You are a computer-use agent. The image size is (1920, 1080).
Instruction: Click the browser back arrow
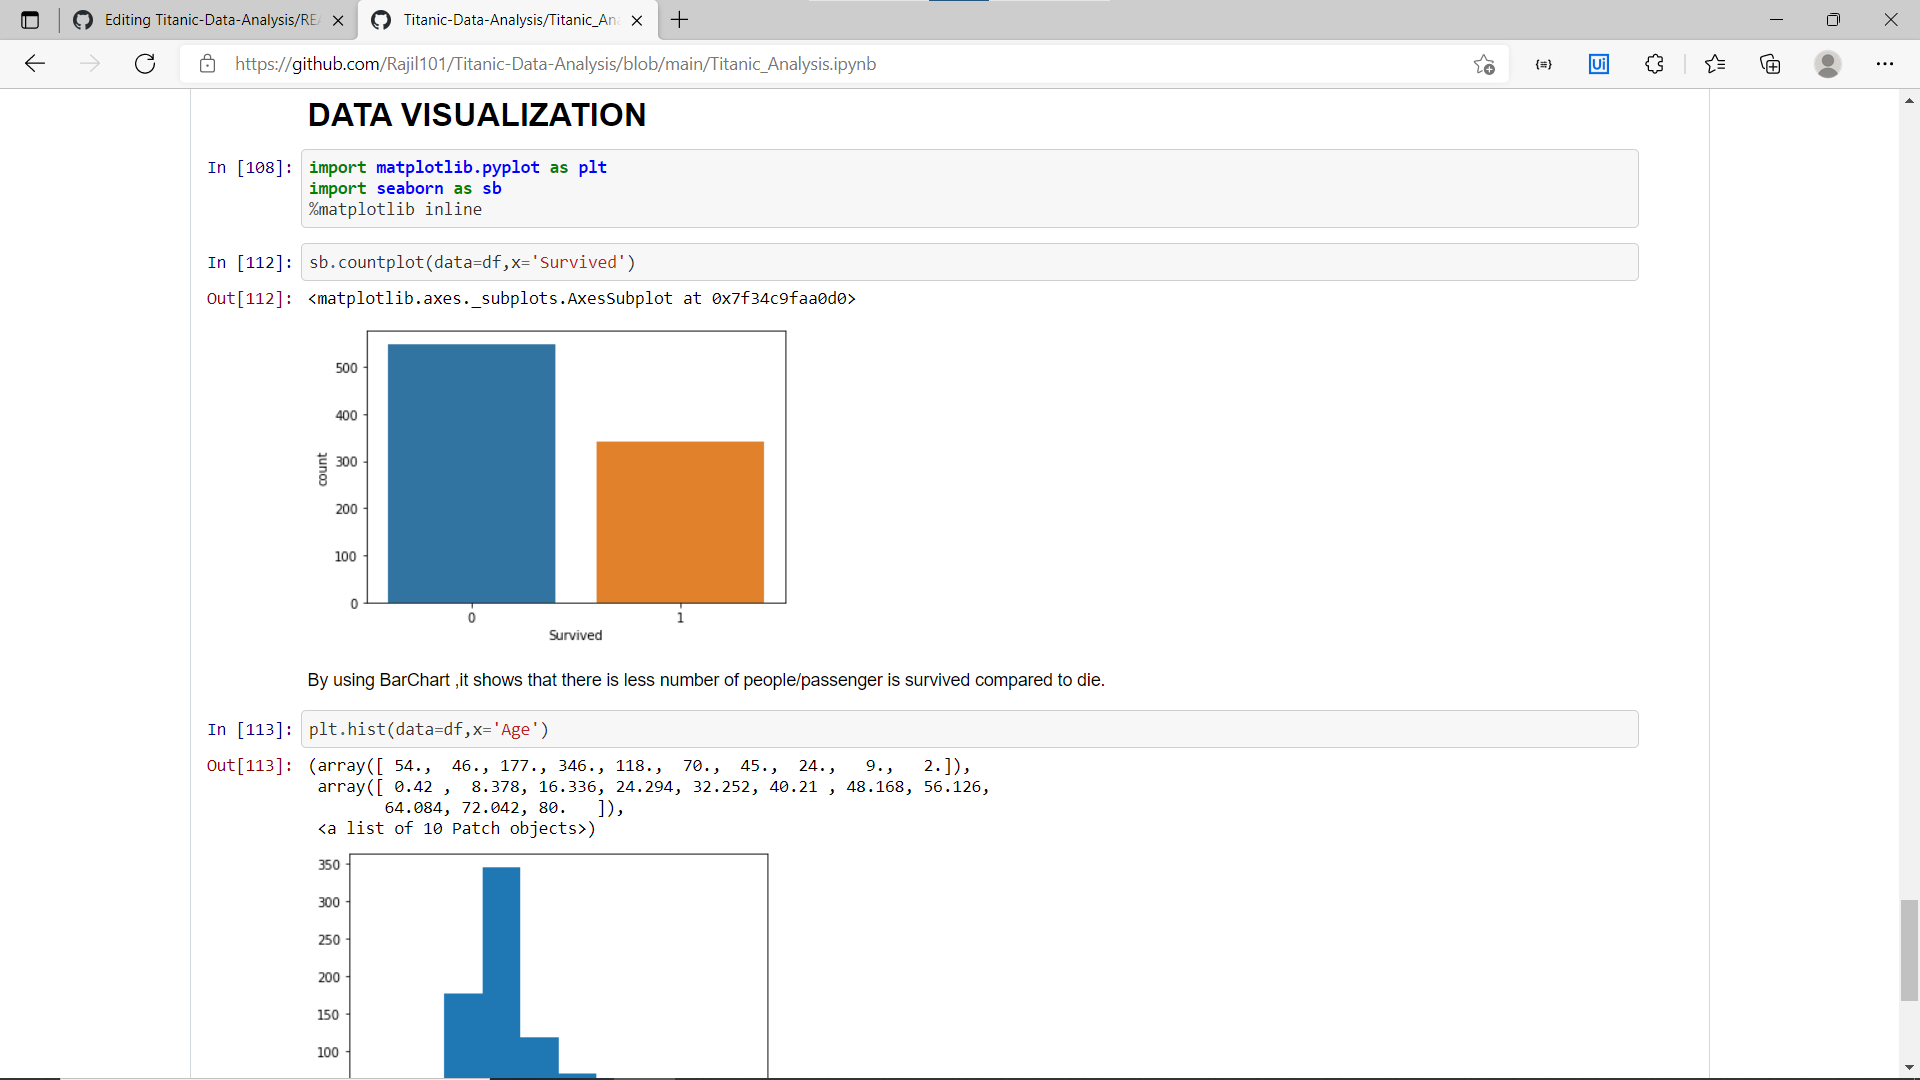click(35, 64)
